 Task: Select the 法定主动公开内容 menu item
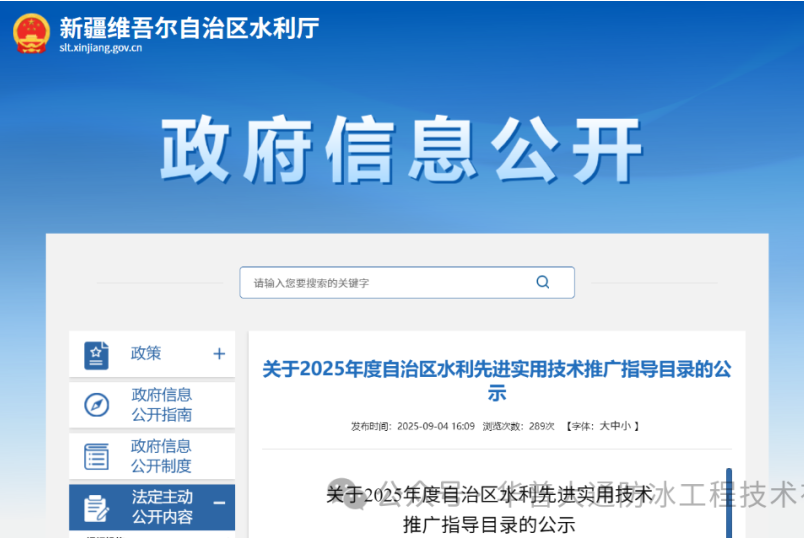(161, 507)
